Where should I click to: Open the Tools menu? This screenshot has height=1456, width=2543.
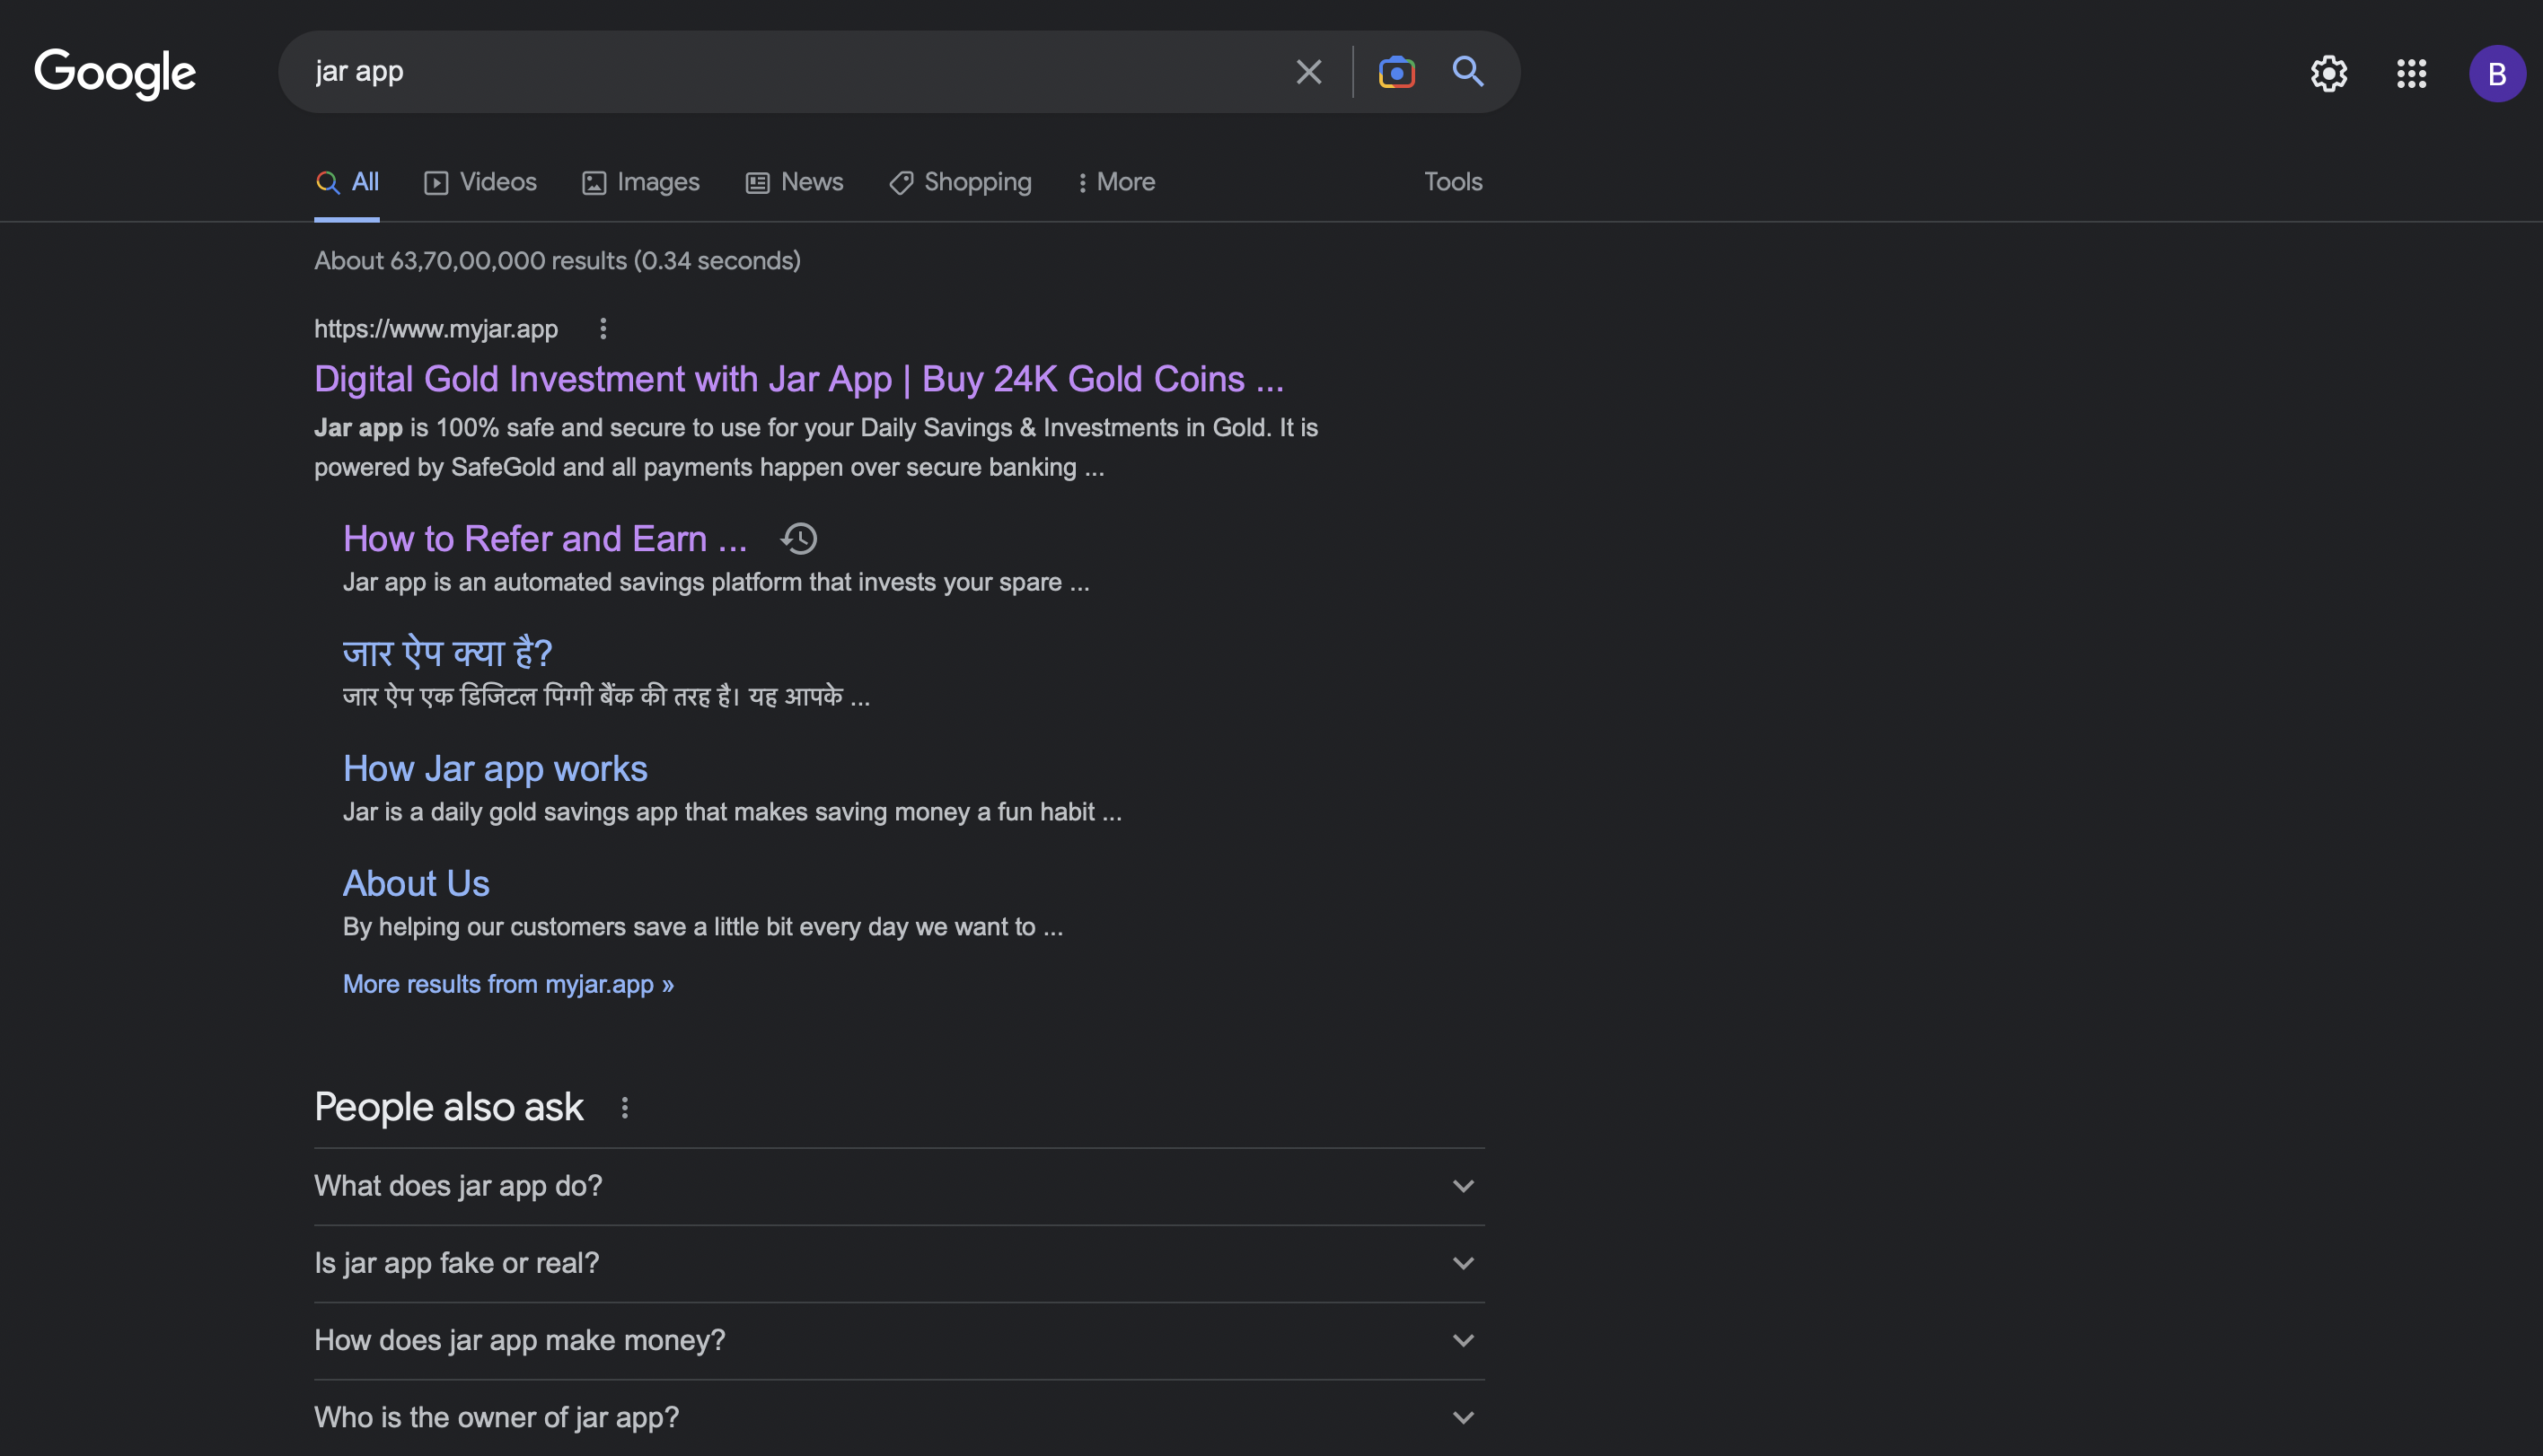(1452, 181)
